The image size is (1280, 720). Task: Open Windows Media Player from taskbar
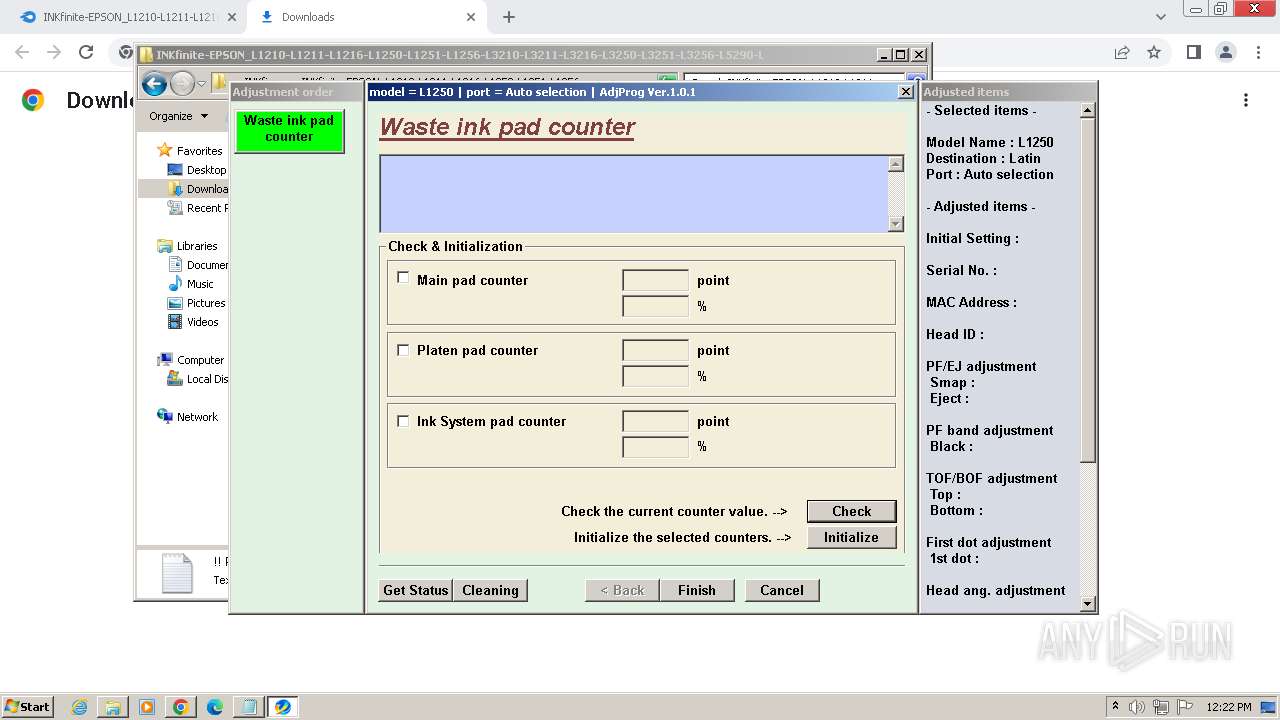(147, 707)
